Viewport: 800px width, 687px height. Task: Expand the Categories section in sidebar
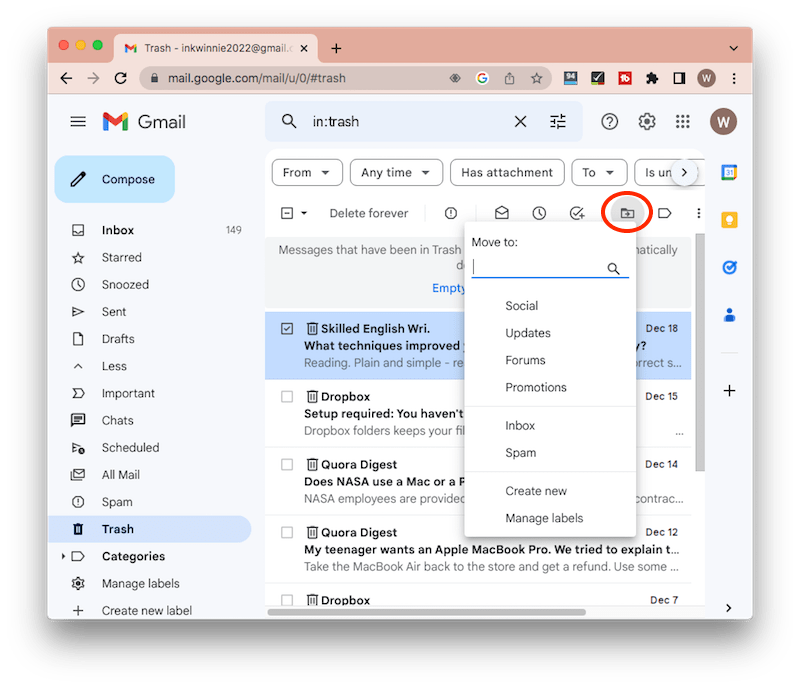pyautogui.click(x=64, y=556)
